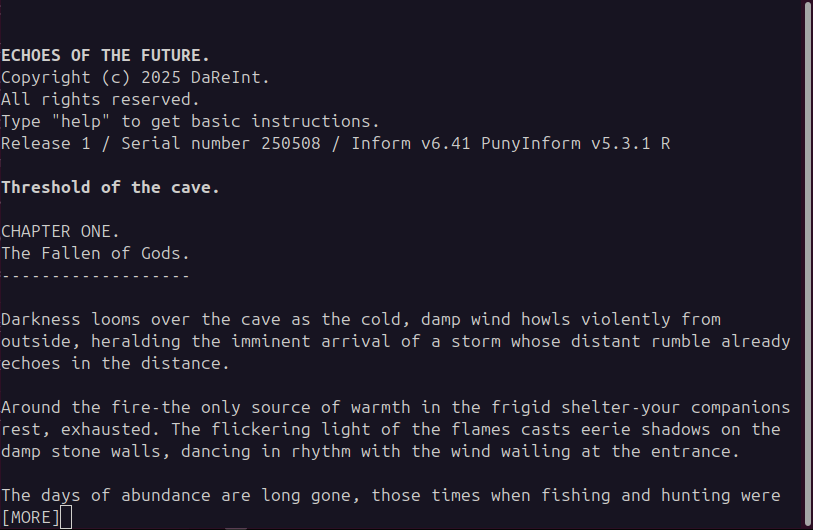The height and width of the screenshot is (530, 813).
Task: Click the quoted "help" word
Action: tap(81, 121)
